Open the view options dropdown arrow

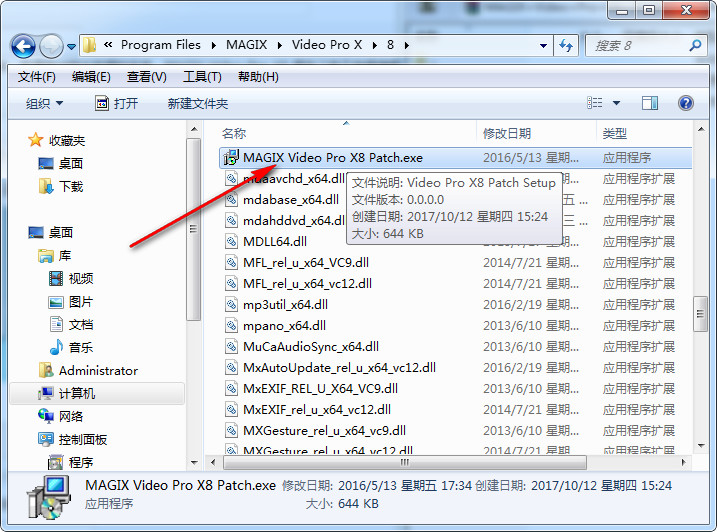(616, 103)
